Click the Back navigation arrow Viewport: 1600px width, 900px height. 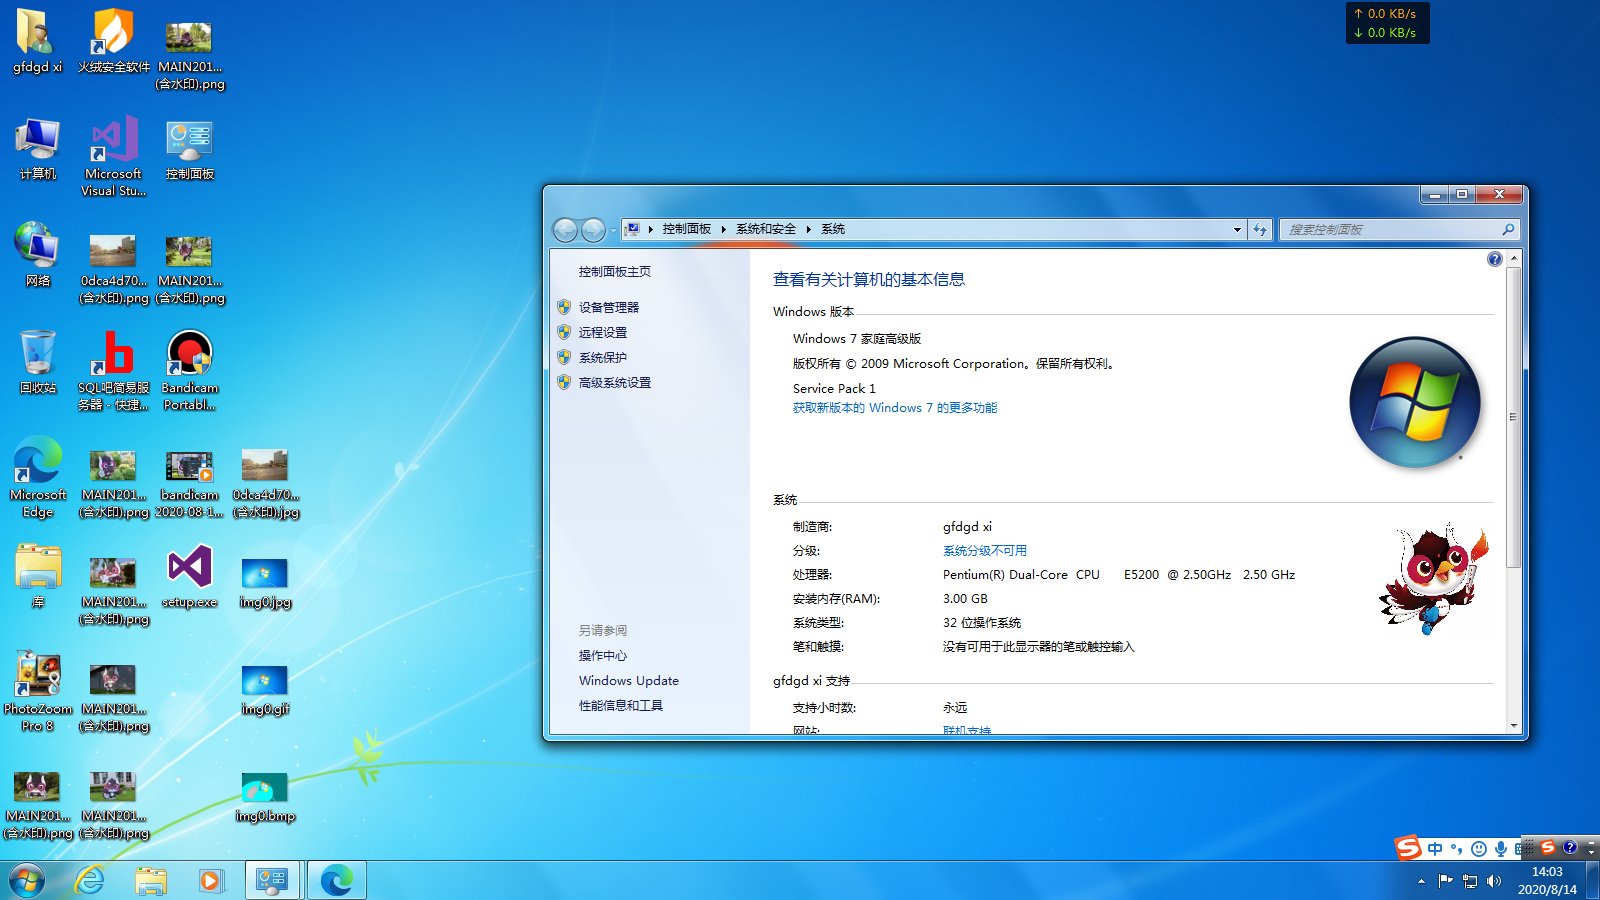click(x=566, y=230)
